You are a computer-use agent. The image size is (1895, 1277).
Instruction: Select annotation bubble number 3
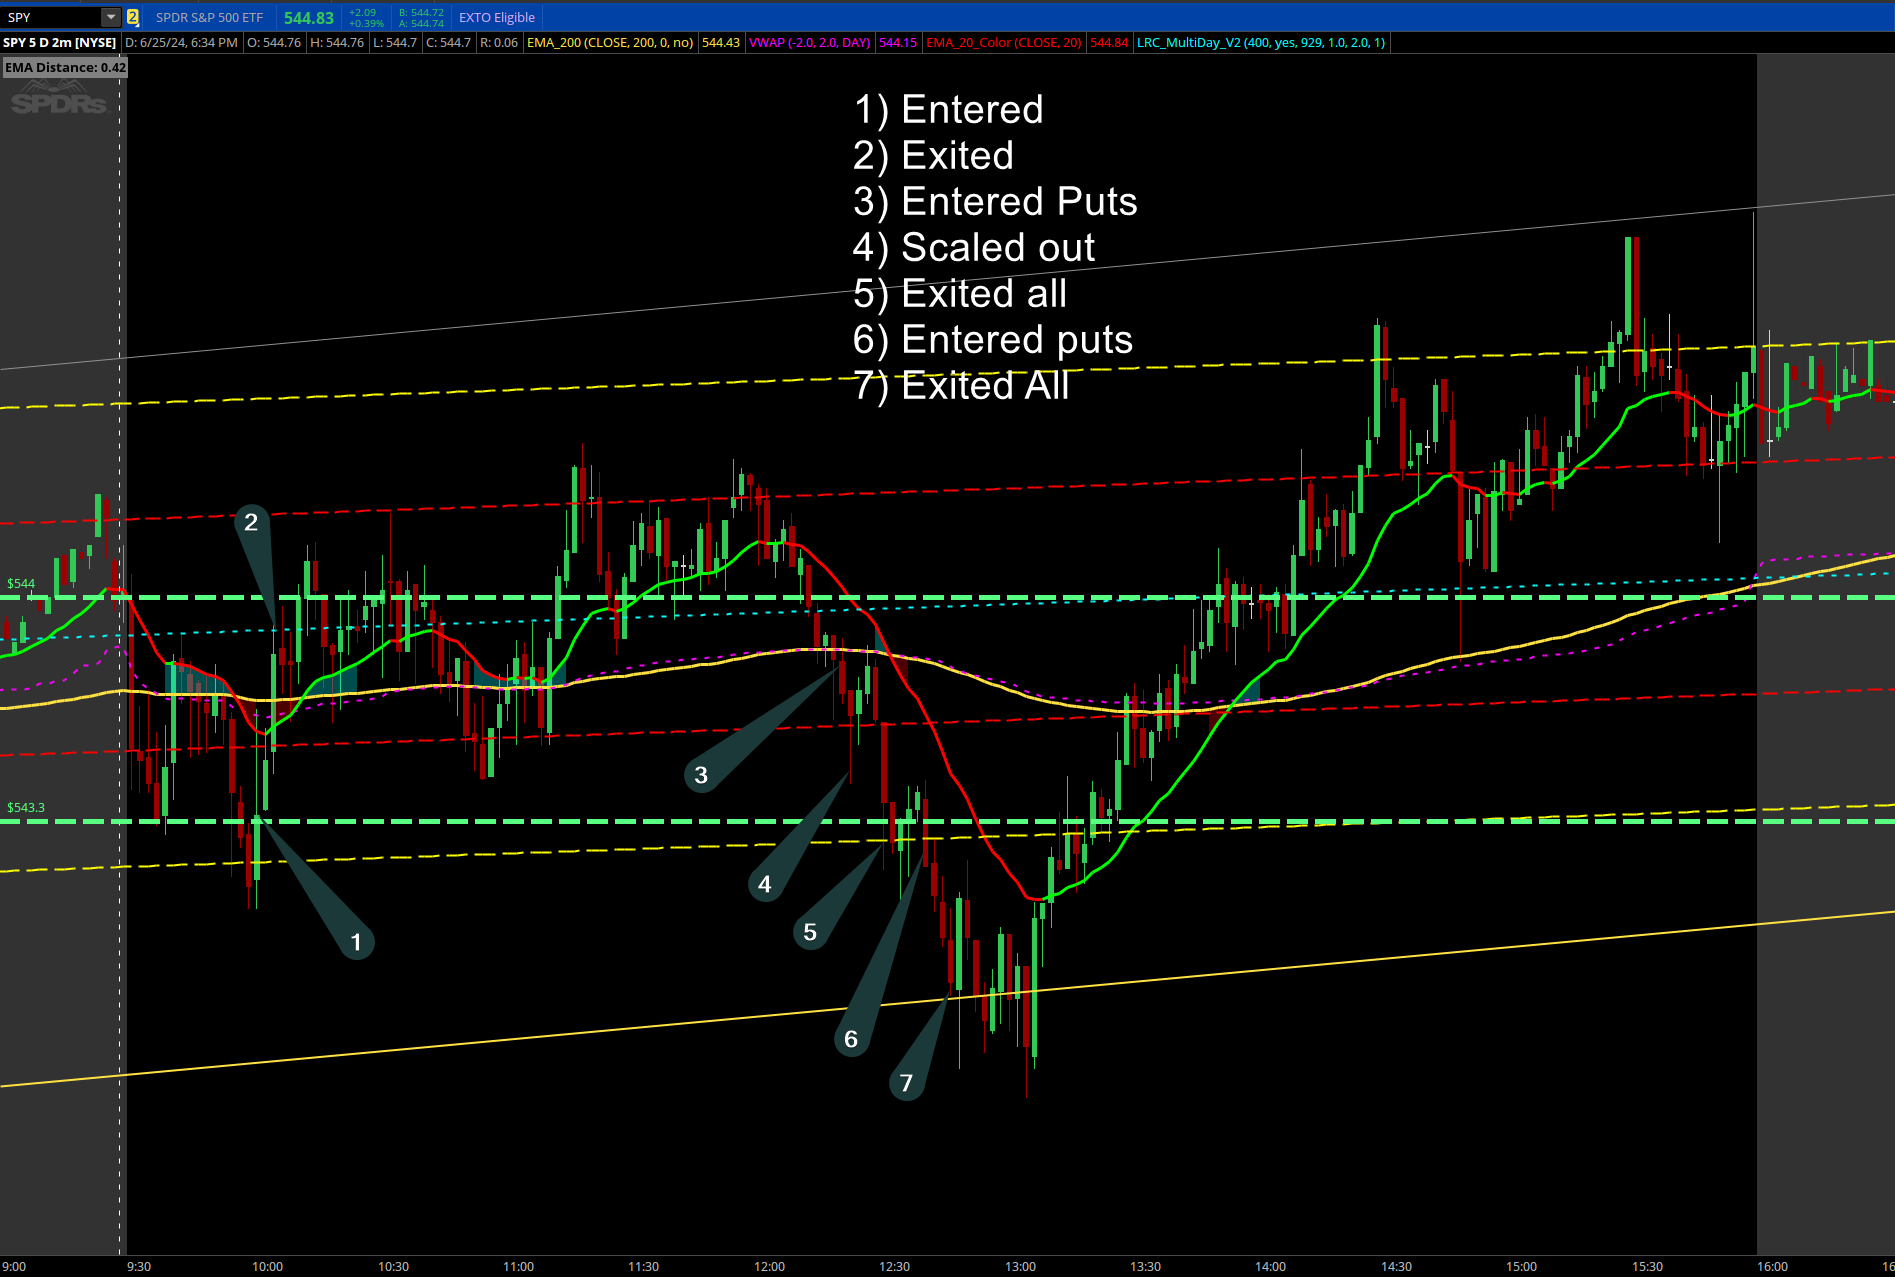pyautogui.click(x=701, y=774)
